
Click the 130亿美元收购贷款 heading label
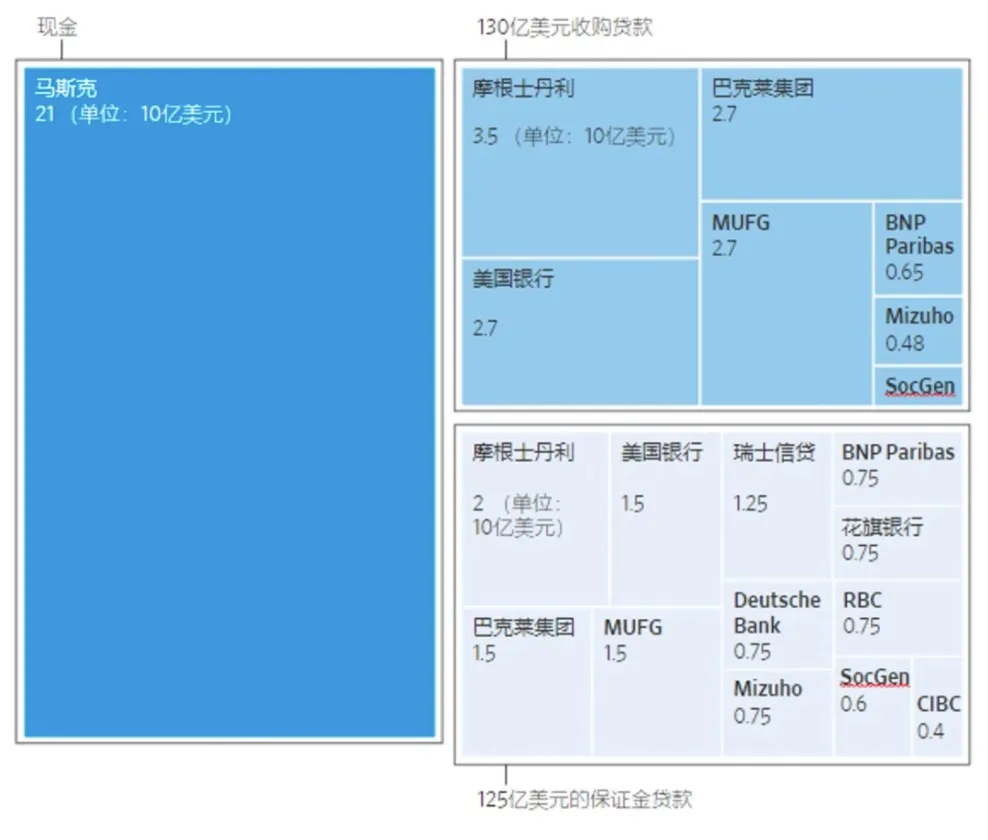click(x=564, y=27)
